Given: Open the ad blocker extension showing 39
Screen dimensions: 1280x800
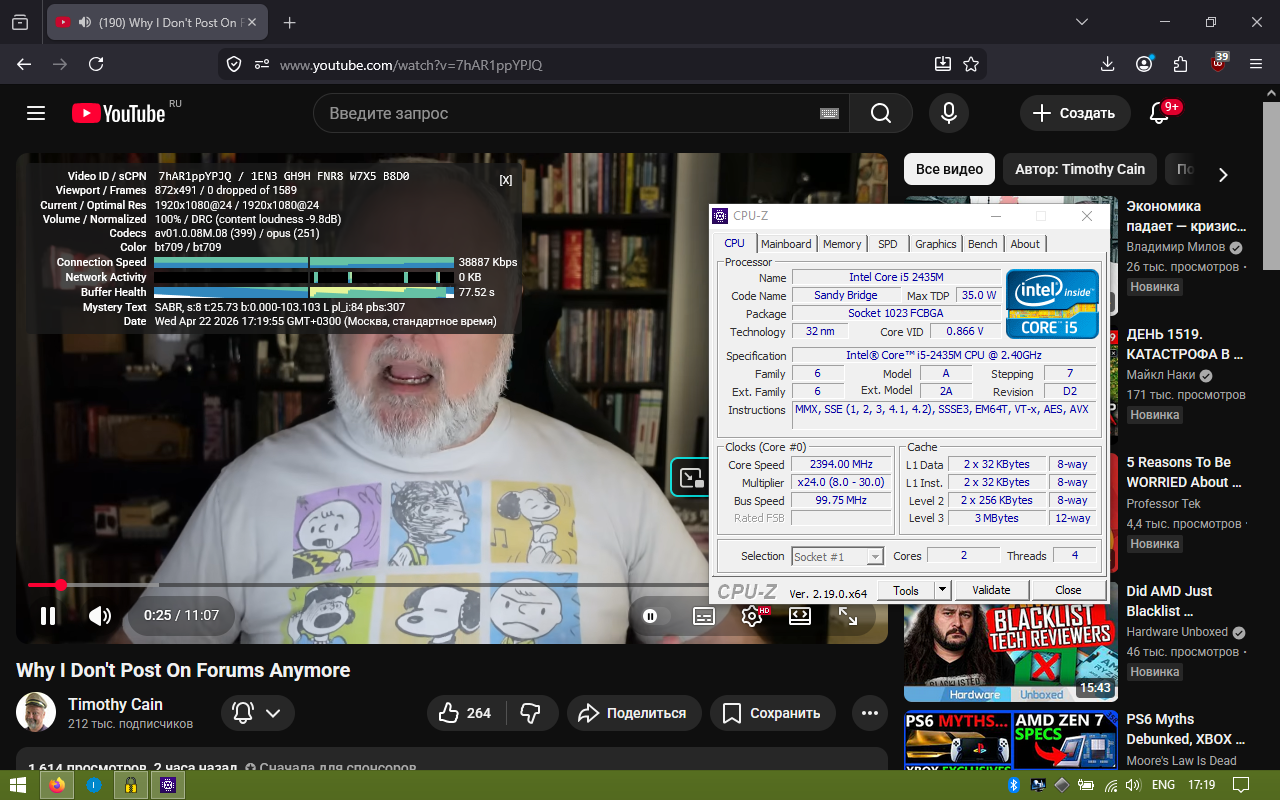Looking at the screenshot, I should 1218,63.
